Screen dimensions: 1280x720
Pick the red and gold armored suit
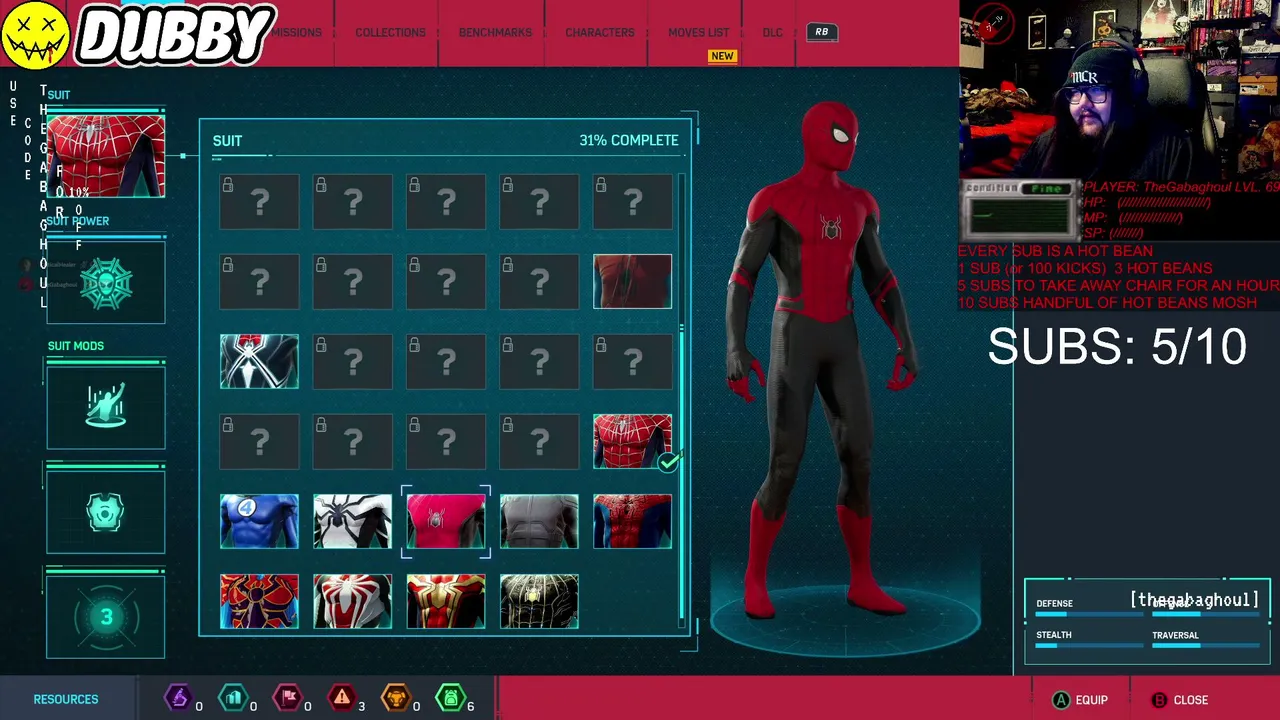446,601
